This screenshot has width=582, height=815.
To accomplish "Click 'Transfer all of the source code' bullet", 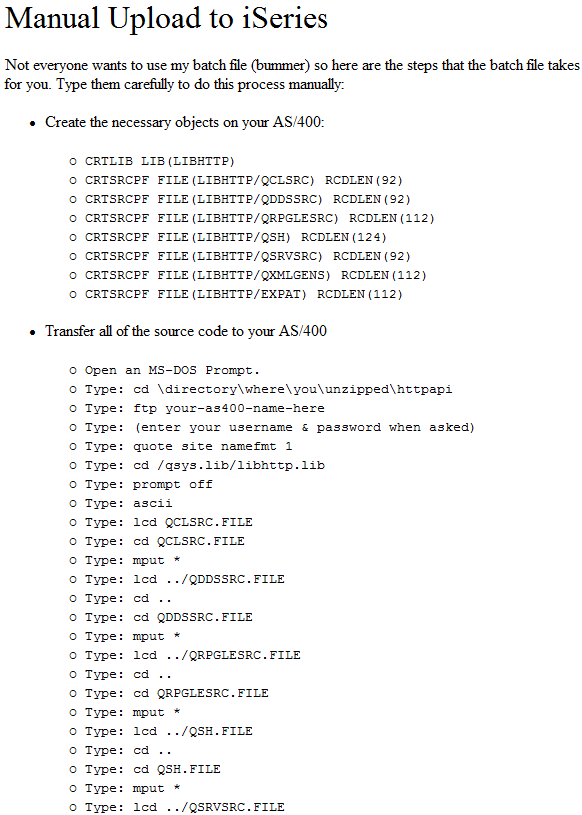I will pyautogui.click(x=186, y=331).
